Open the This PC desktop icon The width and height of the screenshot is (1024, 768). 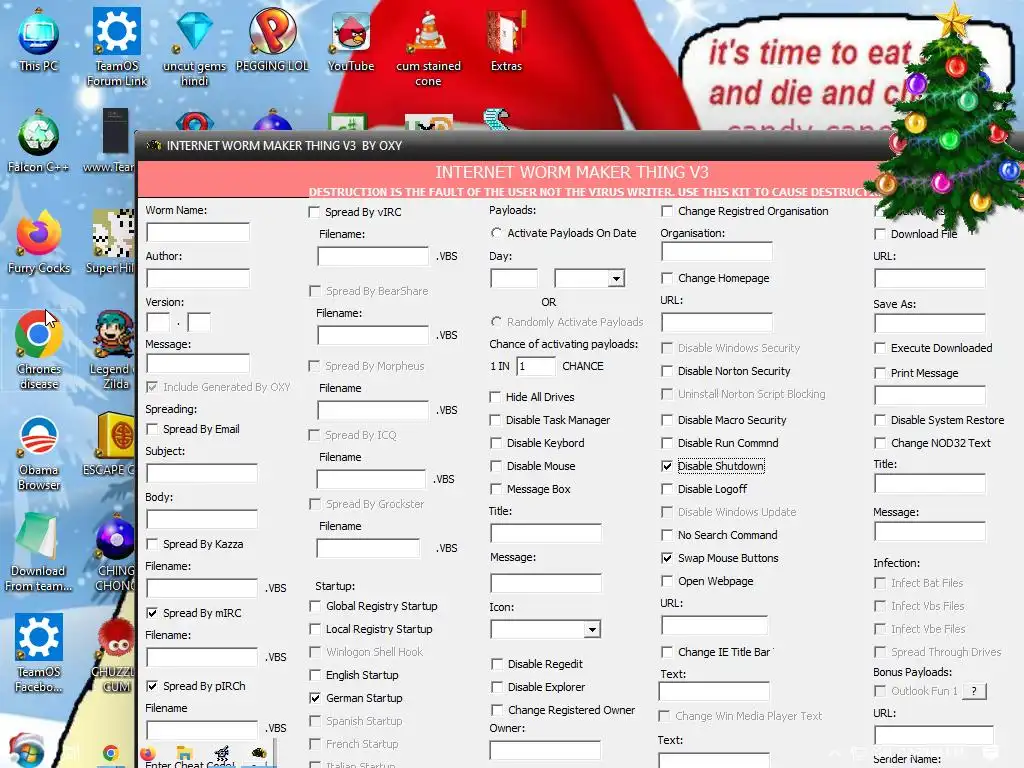click(x=38, y=40)
